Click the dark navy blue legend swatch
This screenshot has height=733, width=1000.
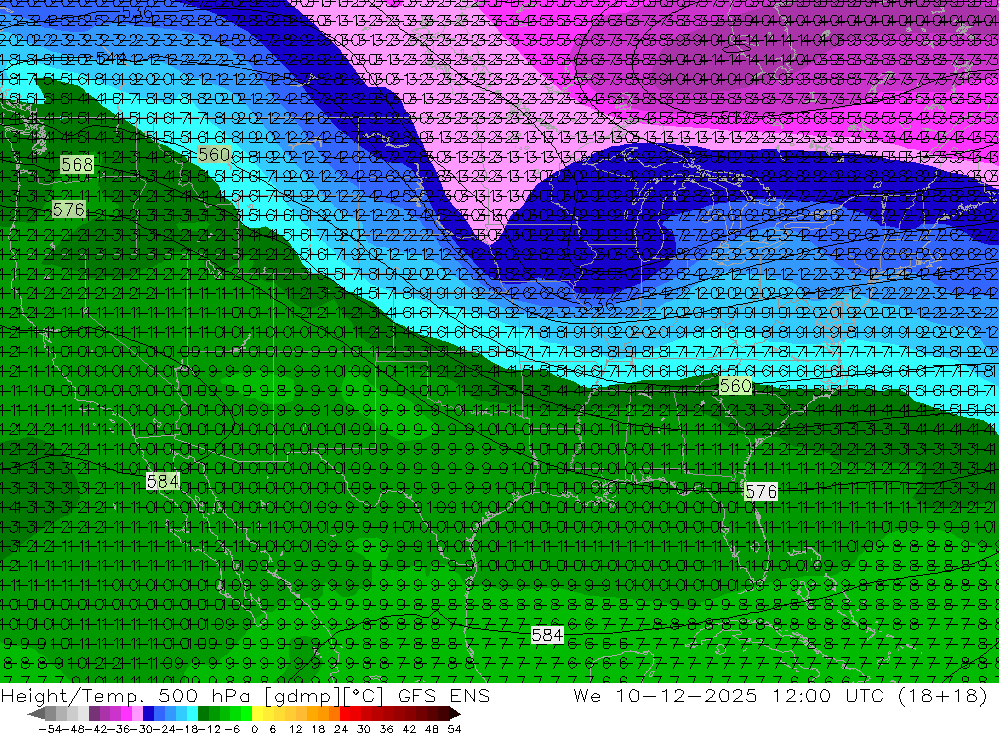(148, 714)
